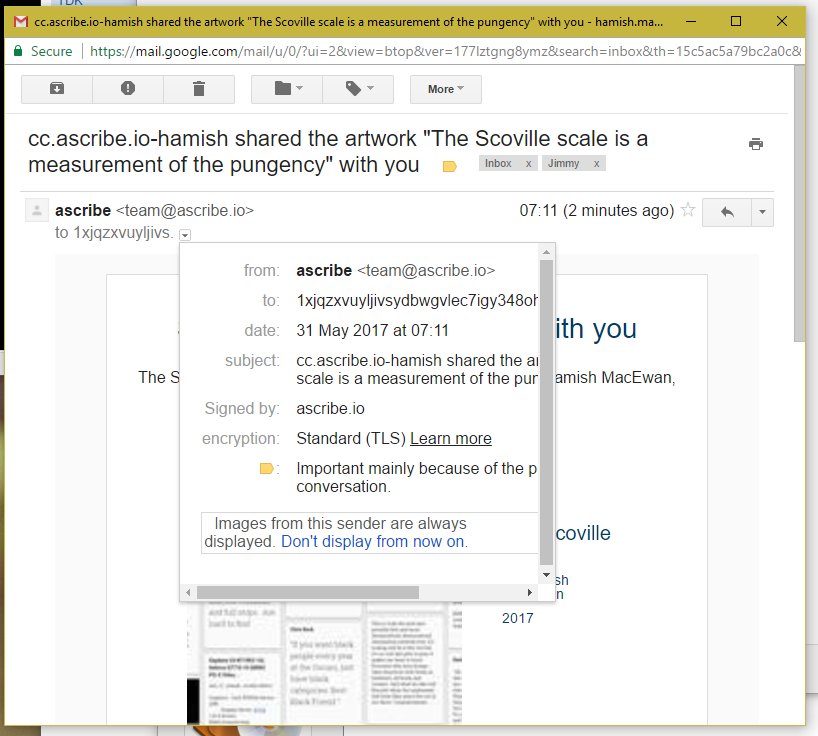Click sender name ascribe in header
The height and width of the screenshot is (736, 818).
tap(83, 210)
